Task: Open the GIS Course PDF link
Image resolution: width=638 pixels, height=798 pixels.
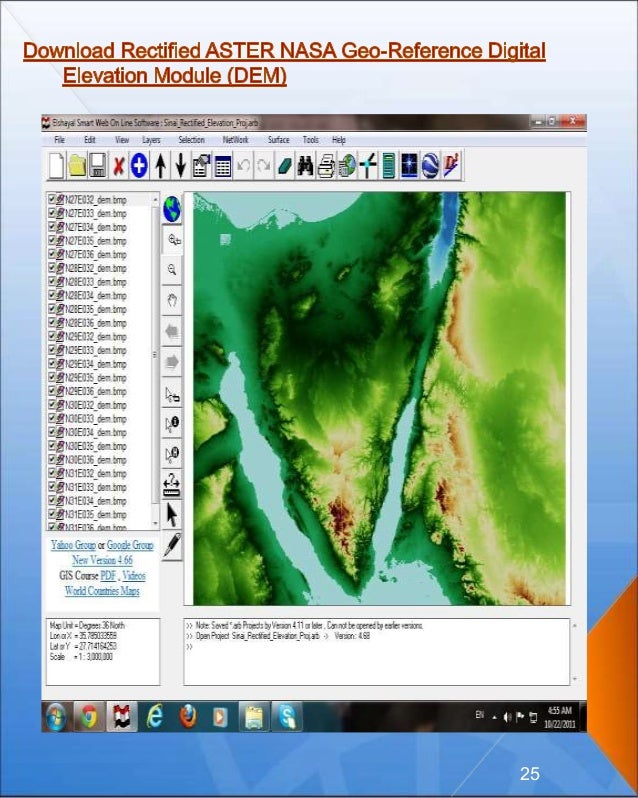Action: 108,576
